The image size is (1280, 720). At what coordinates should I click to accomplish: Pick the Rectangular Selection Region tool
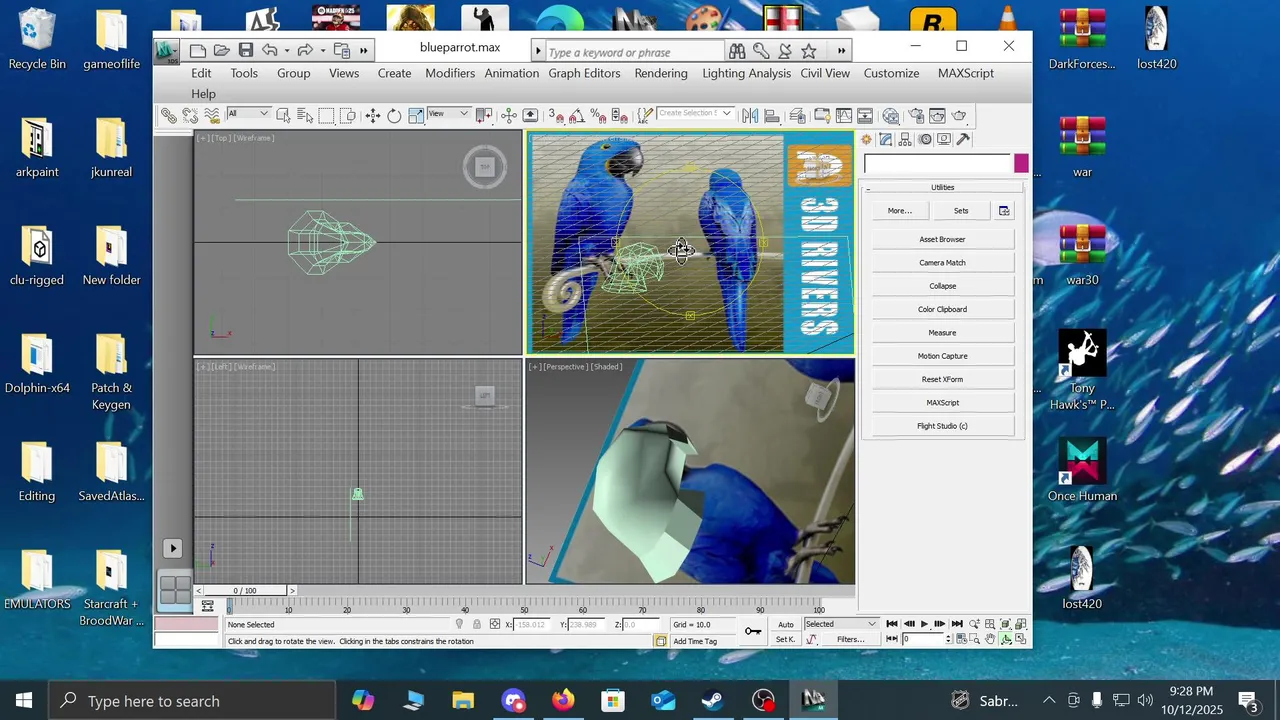click(326, 115)
